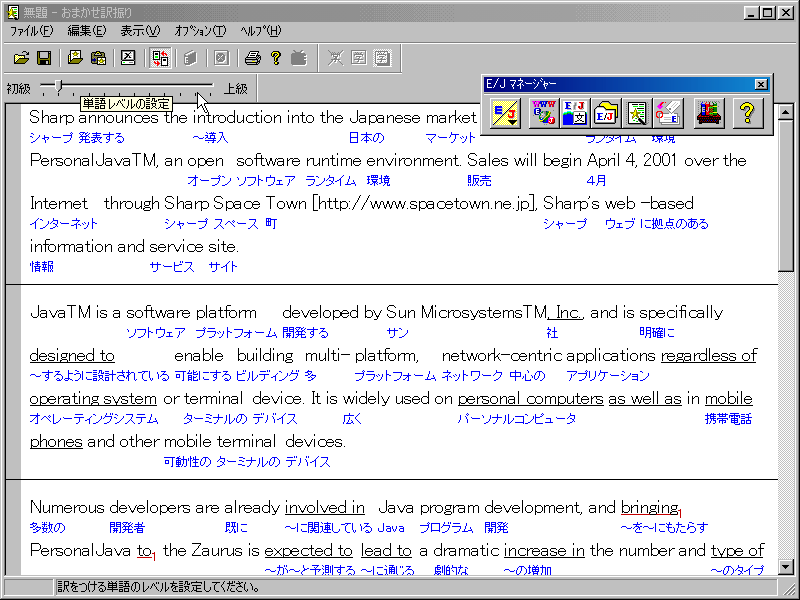Click the vertical scrollbar up arrow
This screenshot has width=800, height=600.
click(x=786, y=111)
